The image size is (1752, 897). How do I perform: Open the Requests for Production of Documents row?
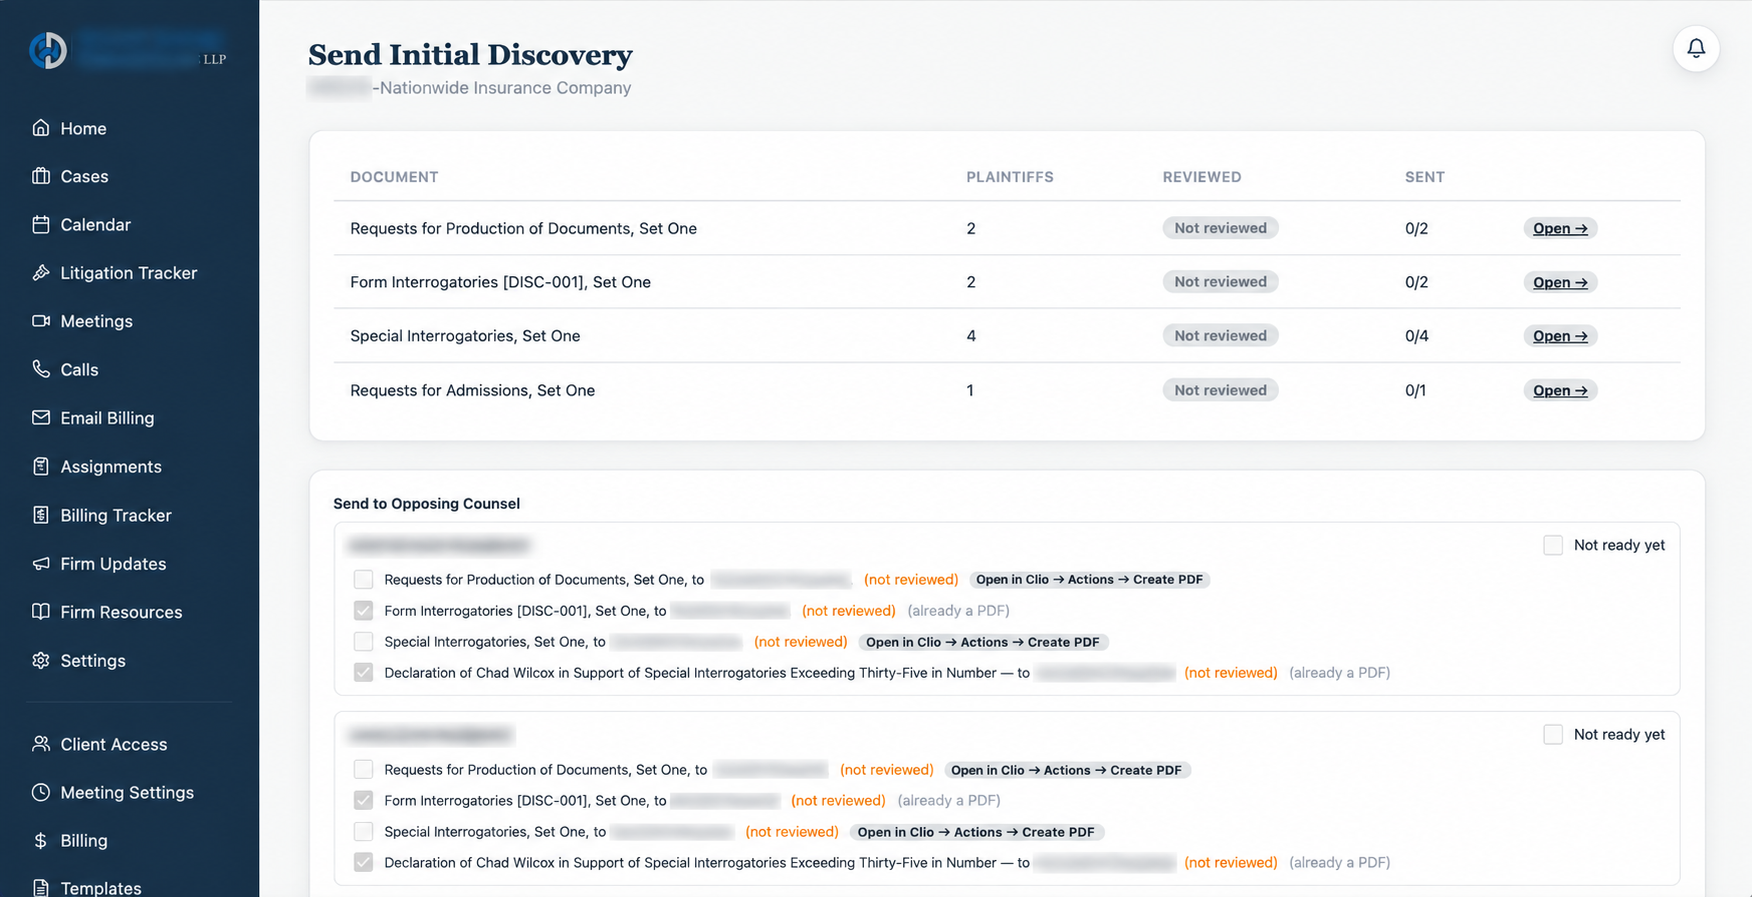pos(1560,228)
